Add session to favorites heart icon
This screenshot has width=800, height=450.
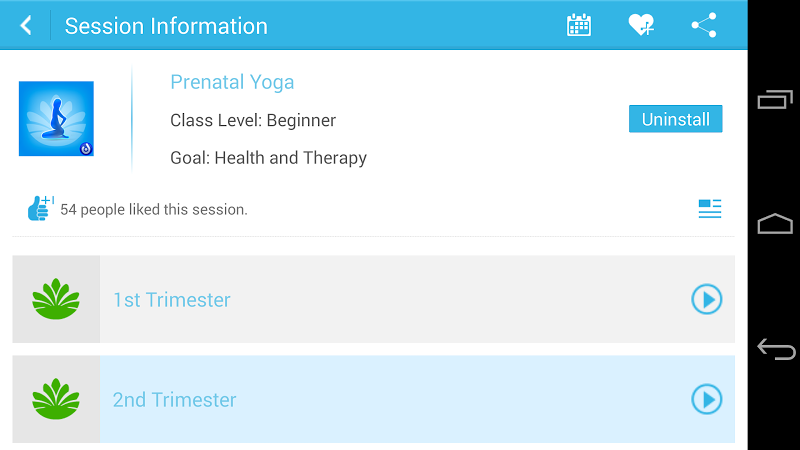tap(641, 26)
